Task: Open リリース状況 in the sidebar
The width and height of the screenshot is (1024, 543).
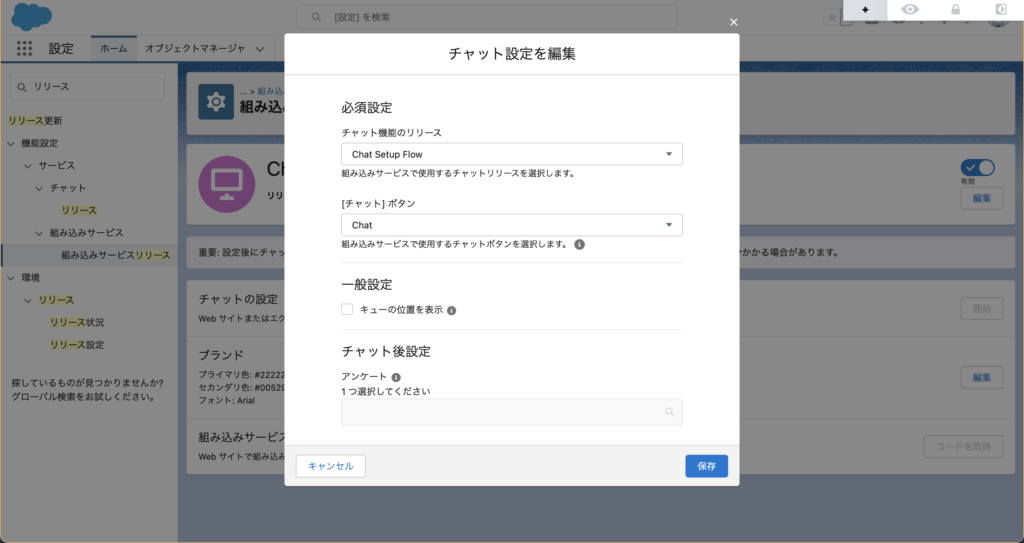Action: 77,323
